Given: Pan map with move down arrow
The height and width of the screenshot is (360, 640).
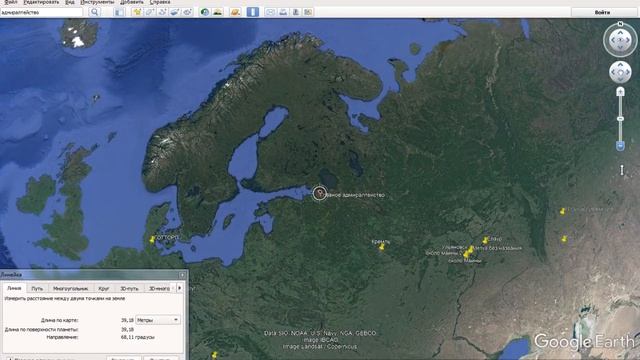Looking at the screenshot, I should [620, 80].
